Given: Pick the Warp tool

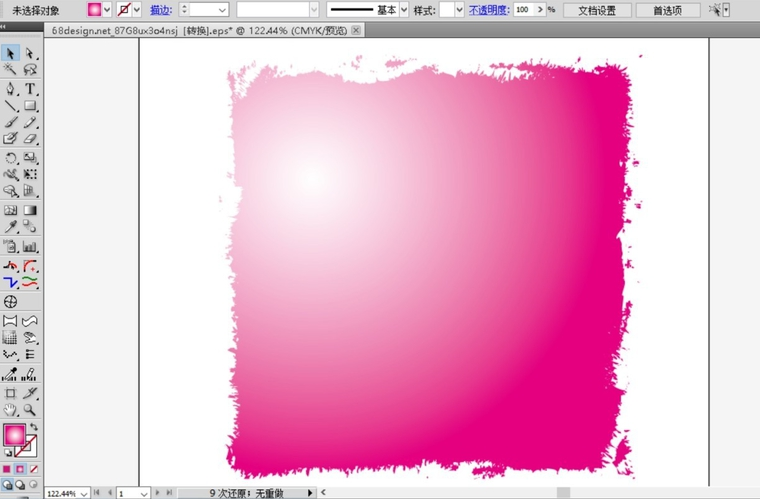Looking at the screenshot, I should click(10, 174).
